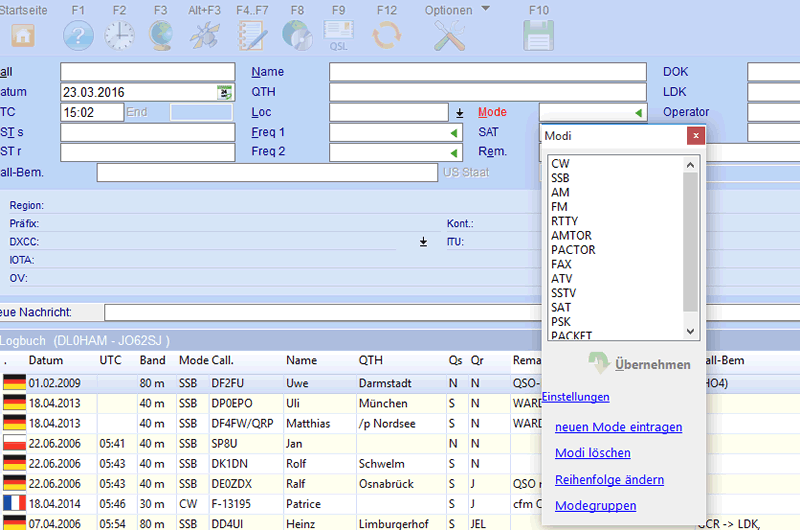Viewport: 800px width, 530px height.
Task: Open the F4..F7 notepad icon
Action: (x=252, y=36)
